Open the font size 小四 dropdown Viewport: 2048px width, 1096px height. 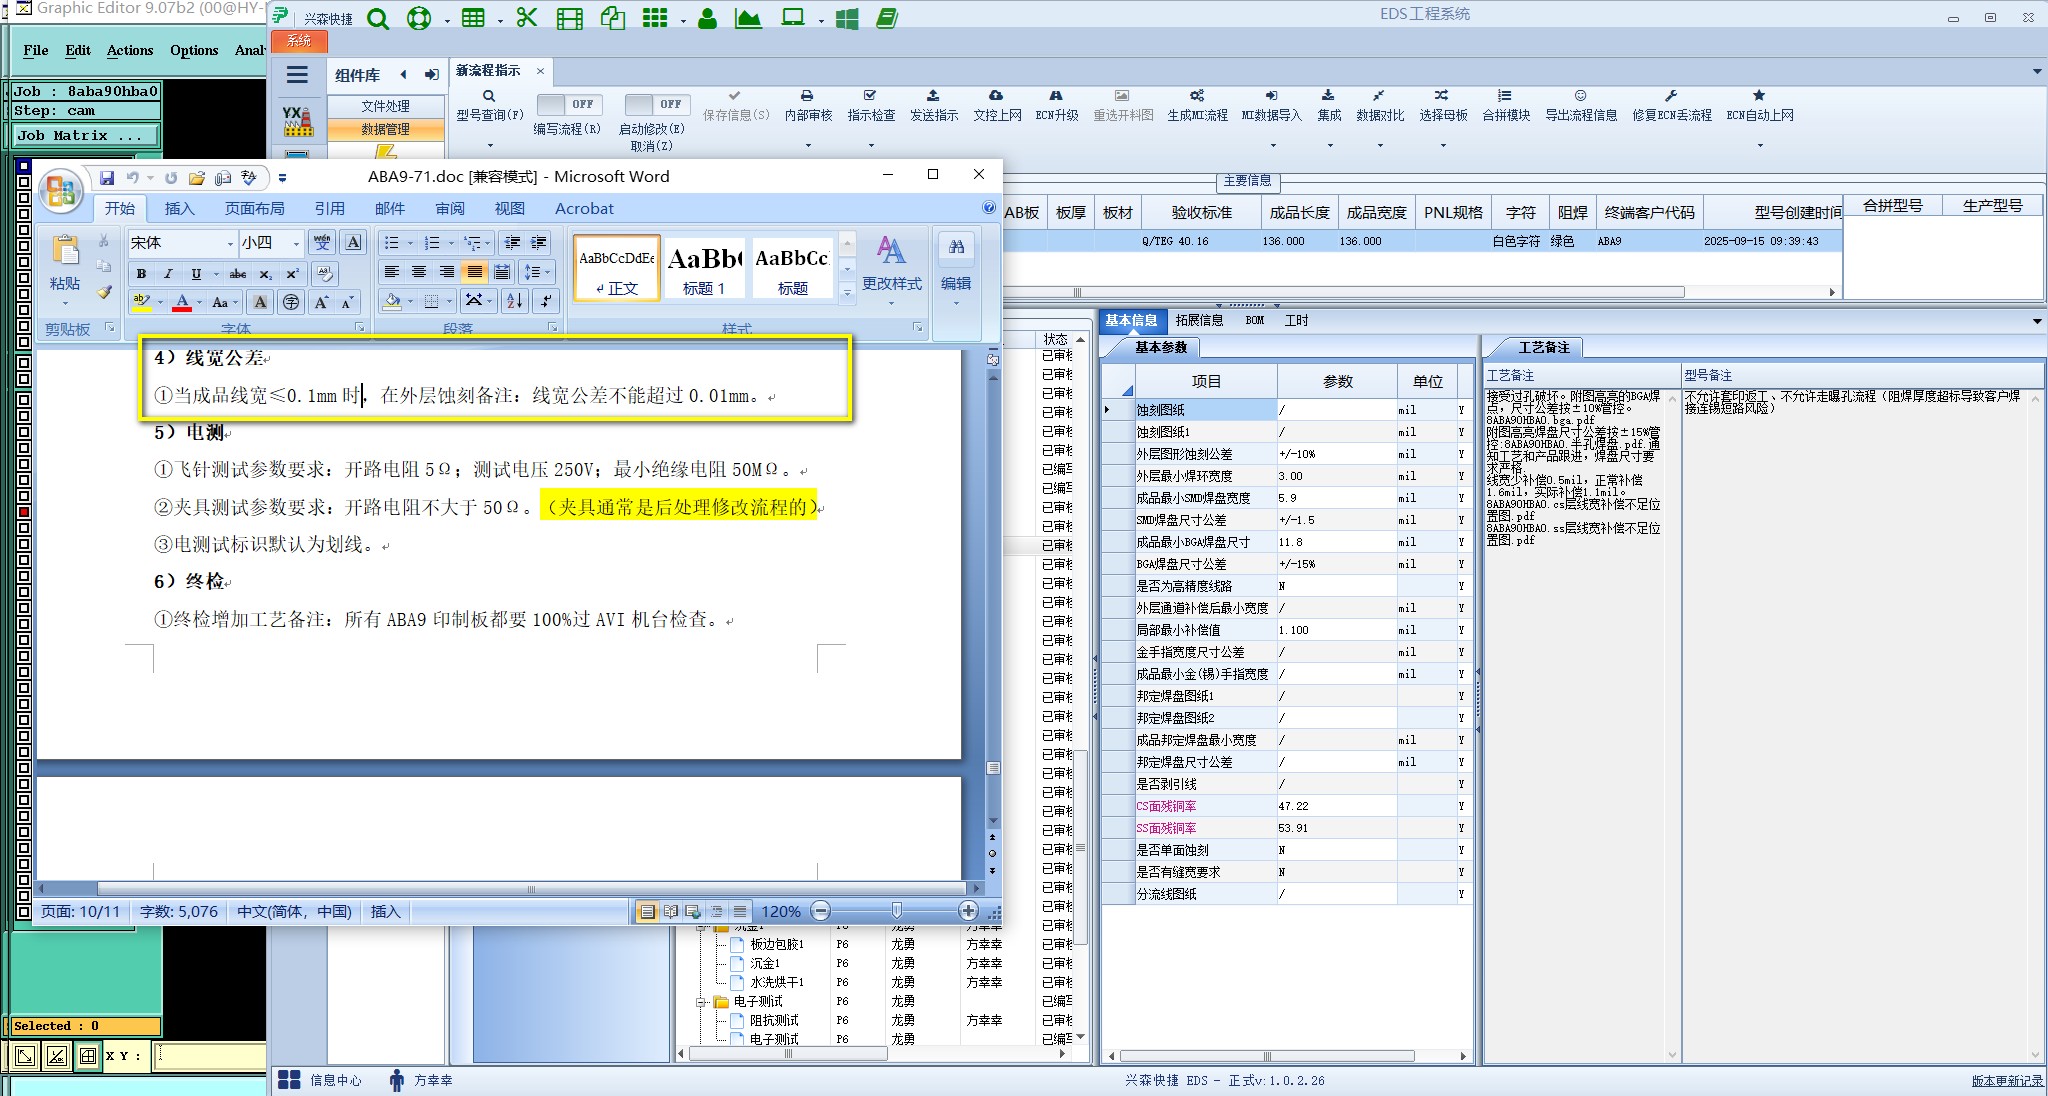296,243
